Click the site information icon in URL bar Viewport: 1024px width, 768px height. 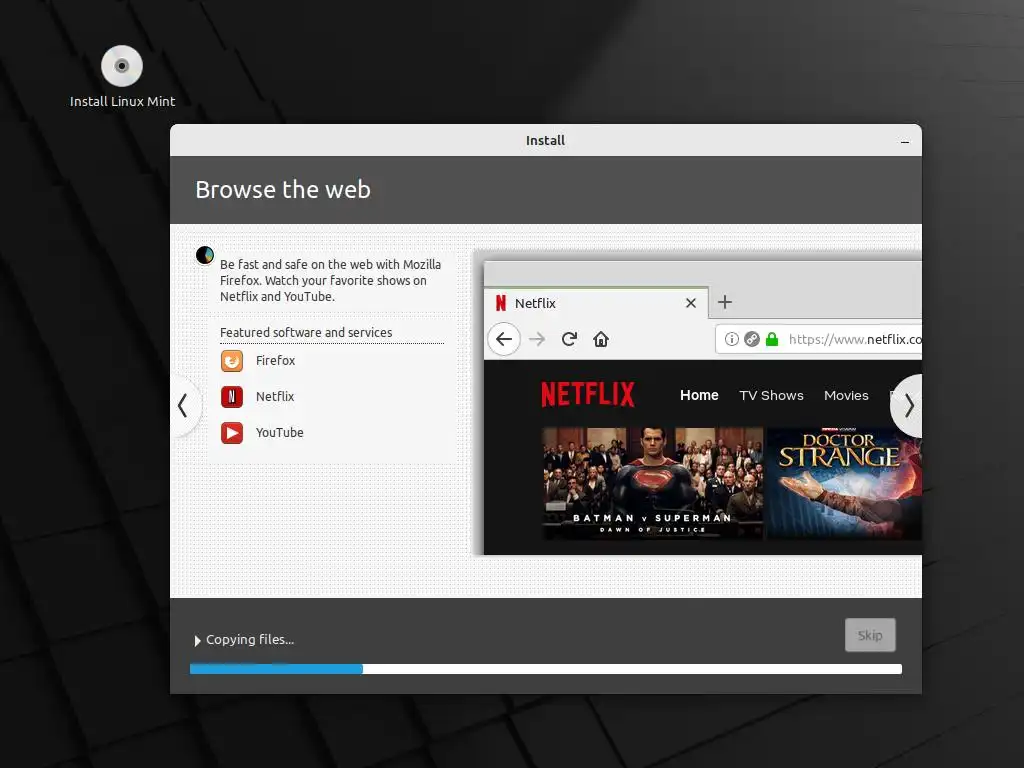(732, 339)
